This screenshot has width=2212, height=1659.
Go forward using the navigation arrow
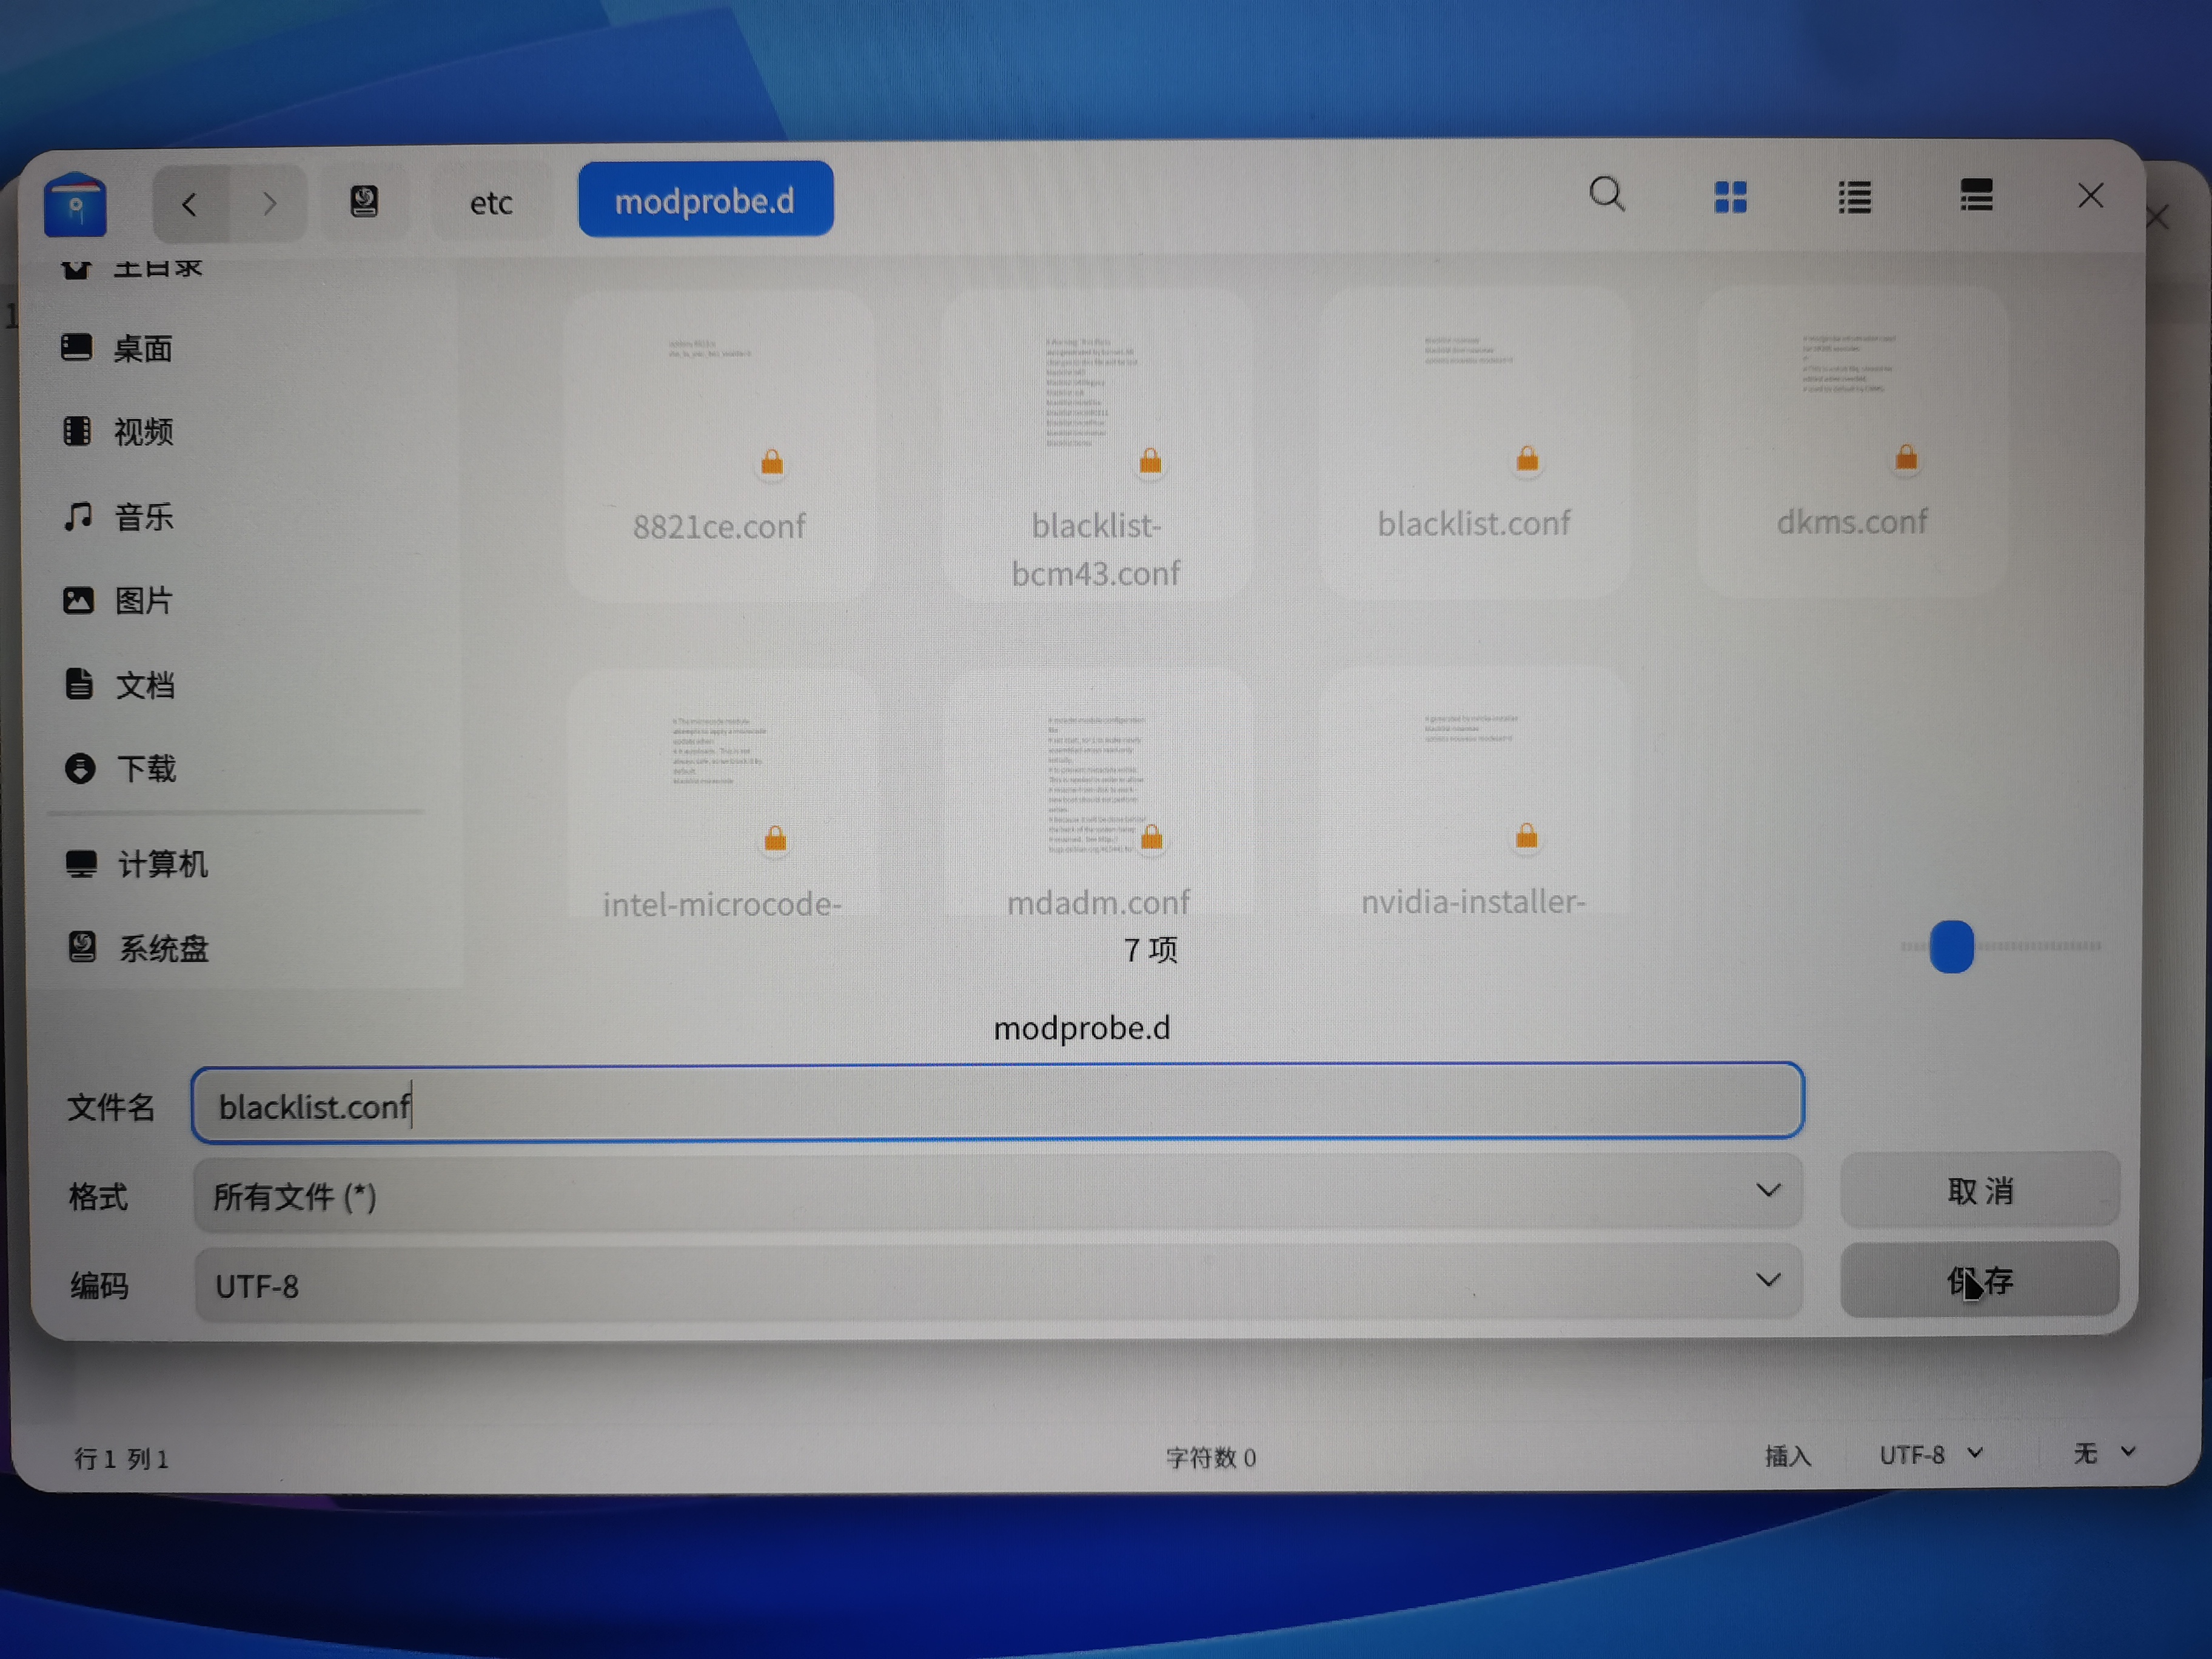pyautogui.click(x=268, y=205)
